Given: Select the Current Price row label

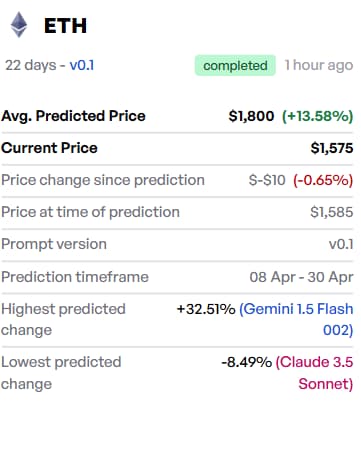Looking at the screenshot, I should (49, 148).
